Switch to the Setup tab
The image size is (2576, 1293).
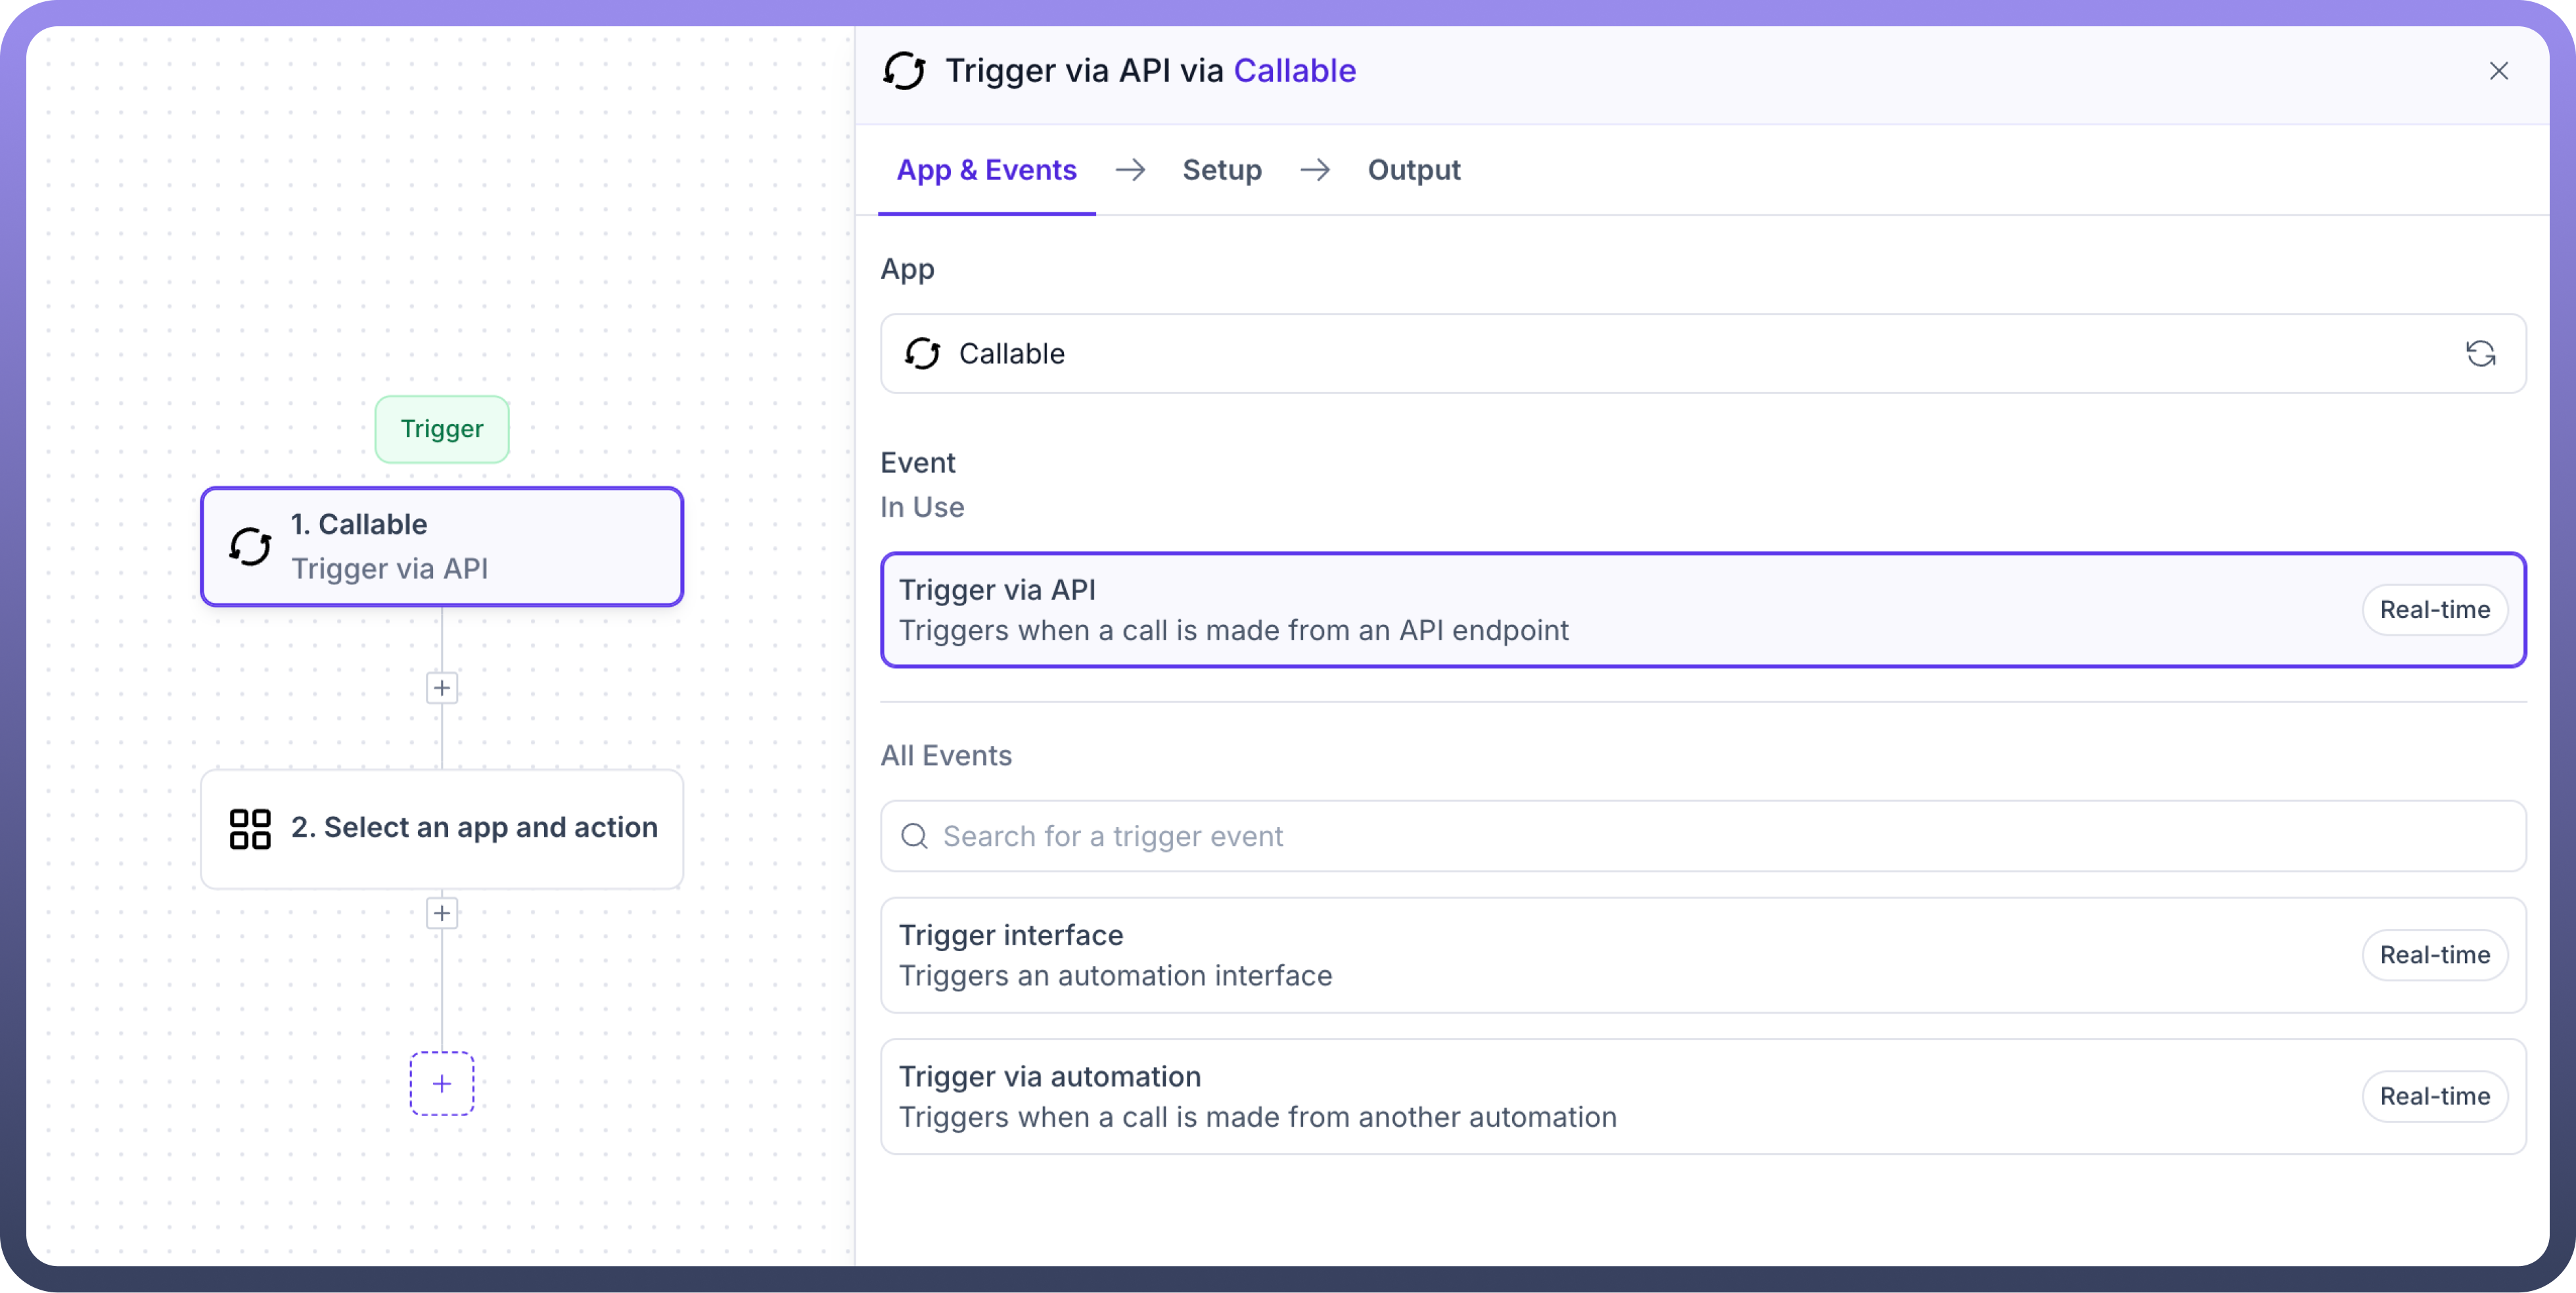[1221, 170]
